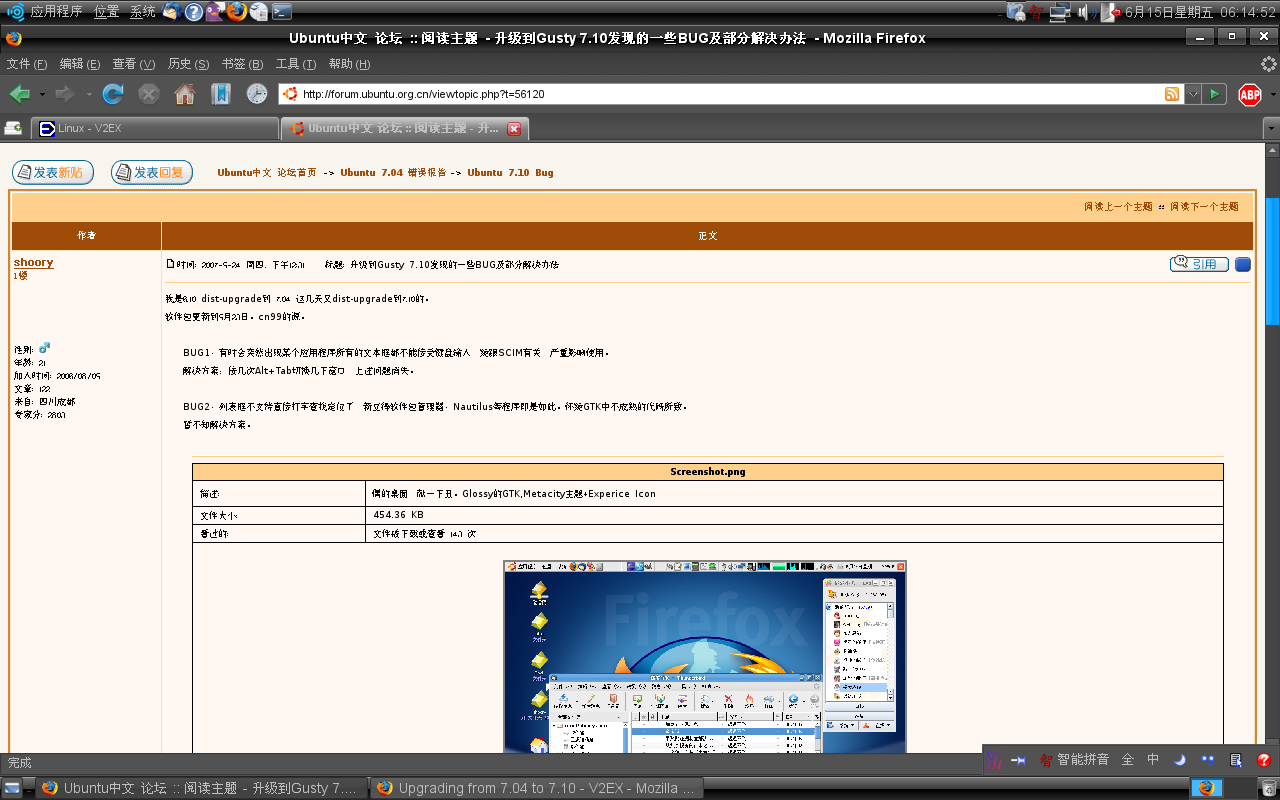The image size is (1280, 800).
Task: Toggle SCIM punctuation mode icon
Action: pyautogui.click(x=1208, y=760)
